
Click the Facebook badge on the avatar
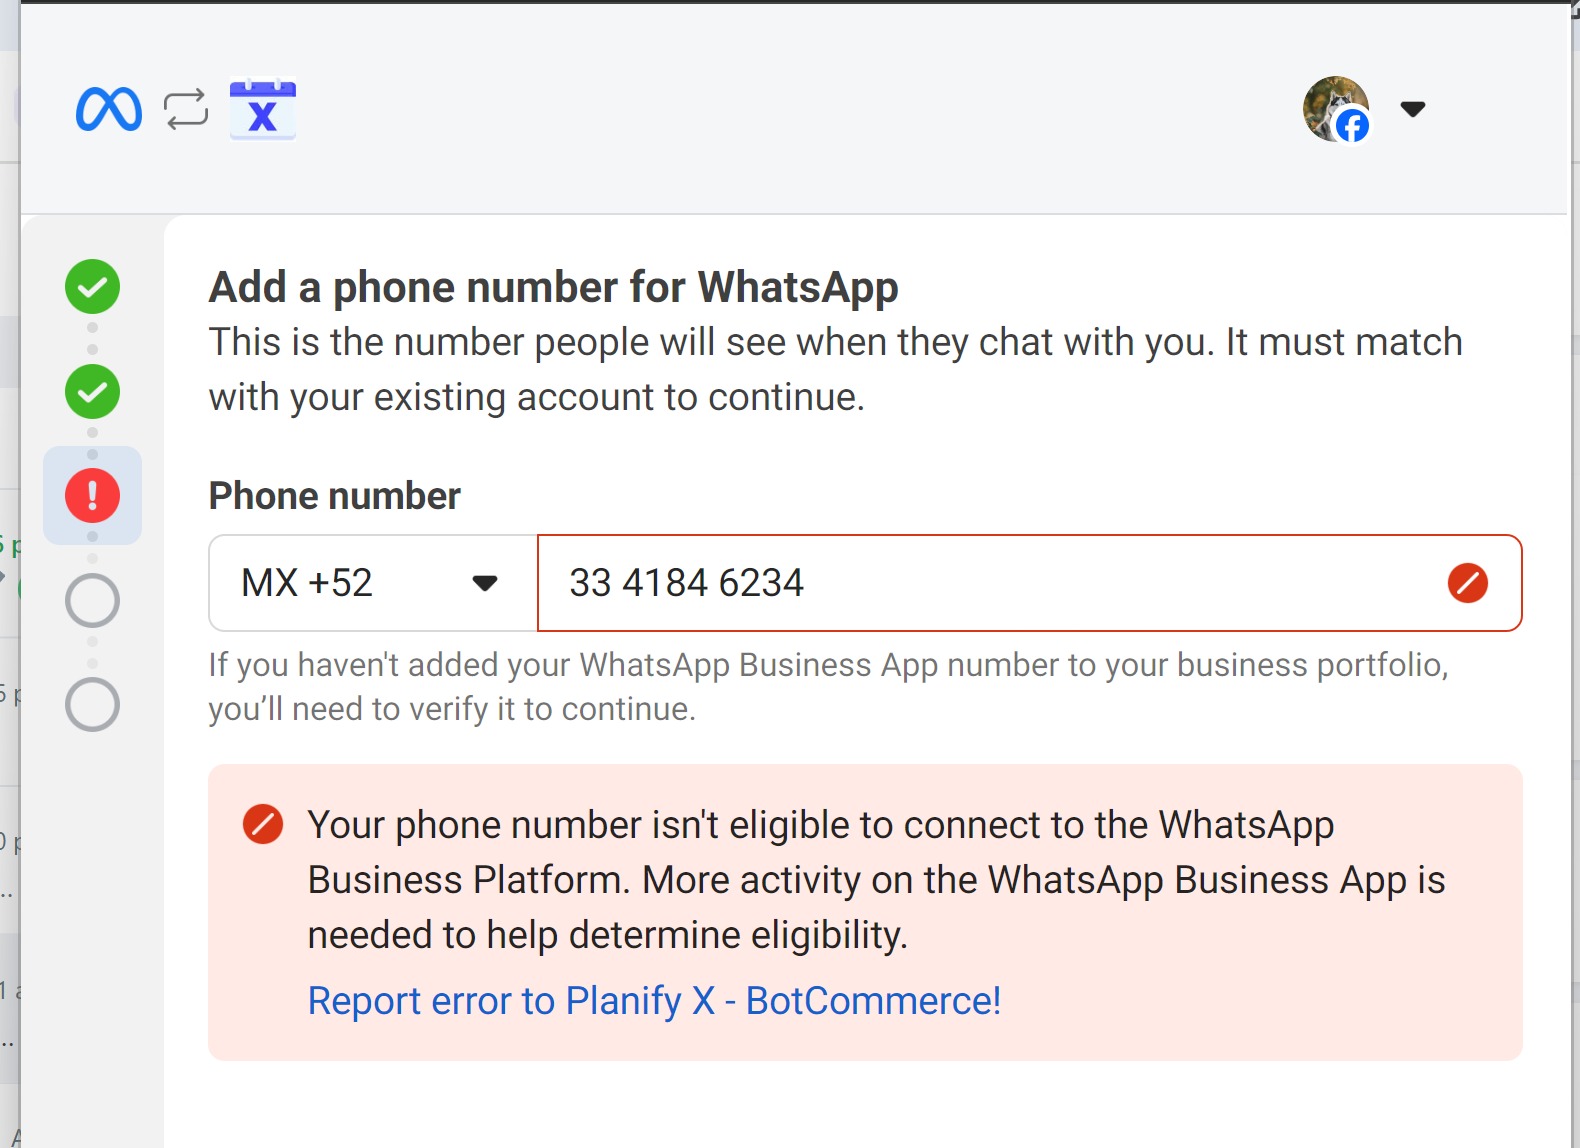coord(1352,126)
